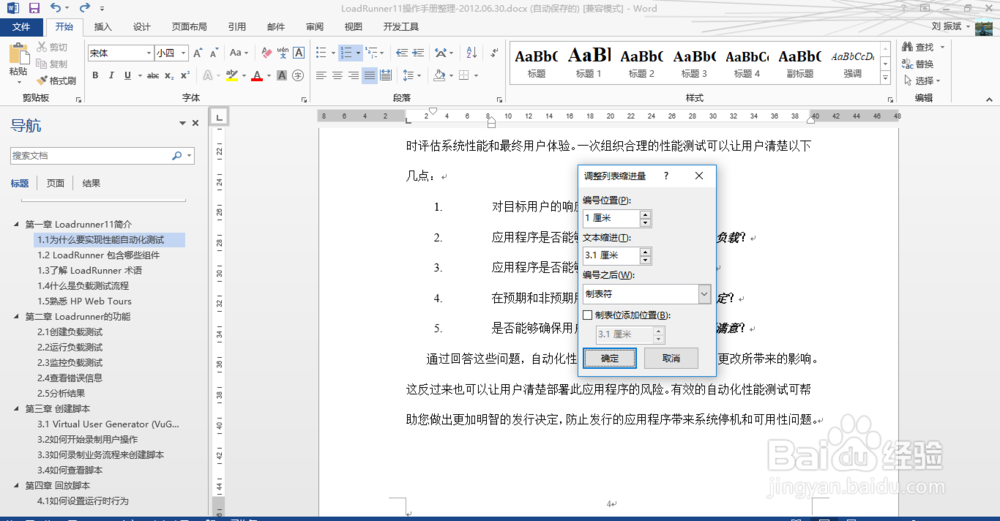Click the multilevel list icon

pos(371,53)
